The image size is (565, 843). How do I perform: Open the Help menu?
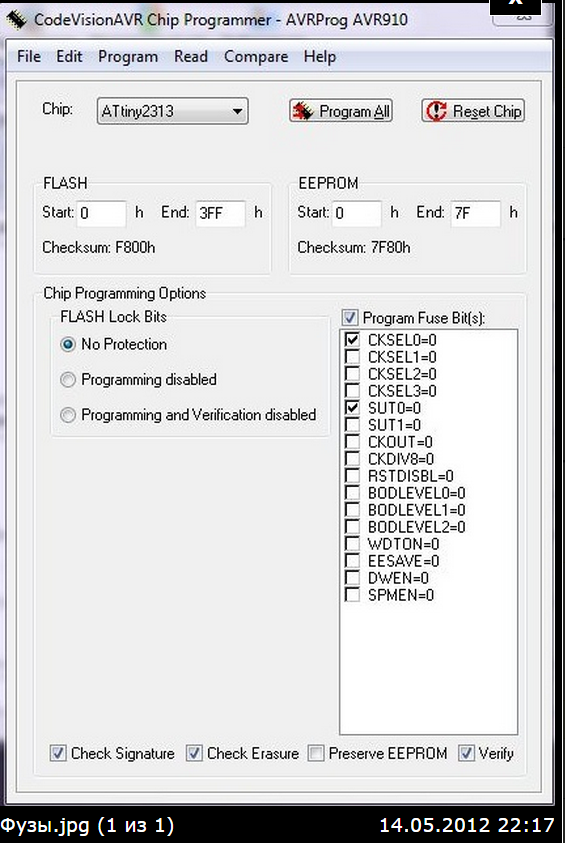[320, 56]
